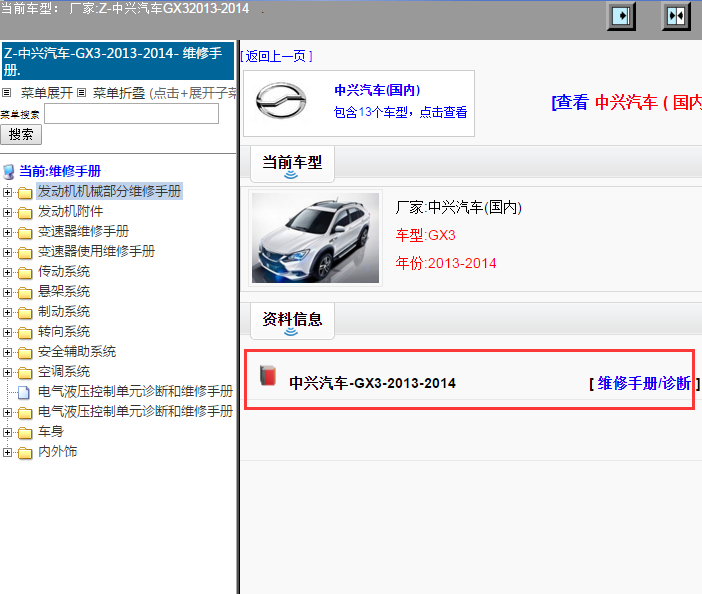Click folder icon of 车身
This screenshot has height=594, width=702.
[x=25, y=433]
